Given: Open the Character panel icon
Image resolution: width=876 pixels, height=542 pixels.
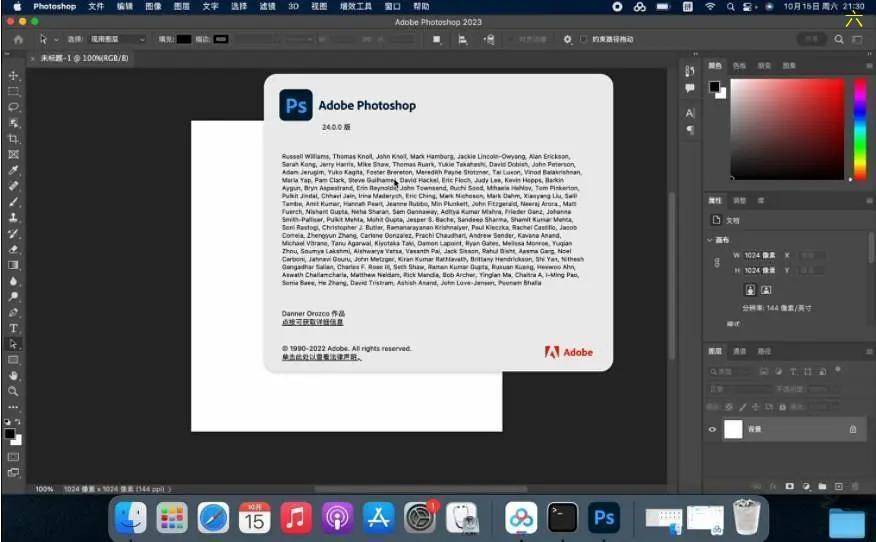Looking at the screenshot, I should 690,113.
